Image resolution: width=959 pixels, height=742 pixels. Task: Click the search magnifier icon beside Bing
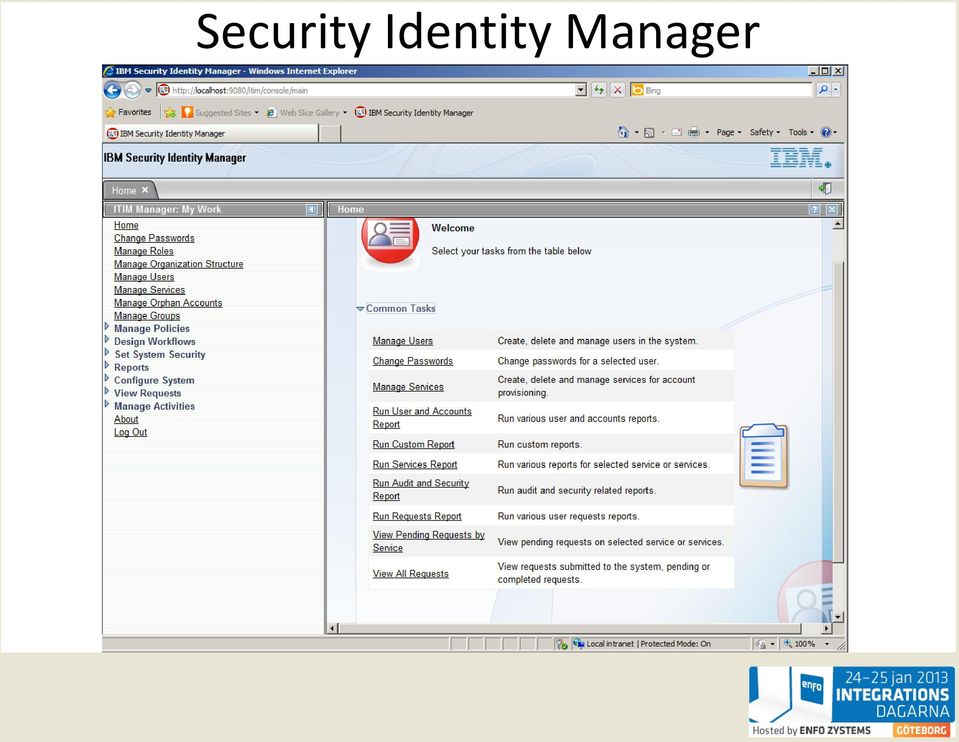coord(823,90)
